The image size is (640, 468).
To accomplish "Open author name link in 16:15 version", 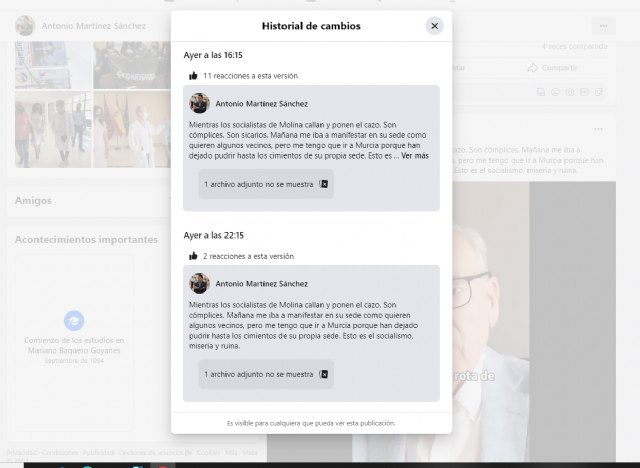I will click(x=262, y=102).
